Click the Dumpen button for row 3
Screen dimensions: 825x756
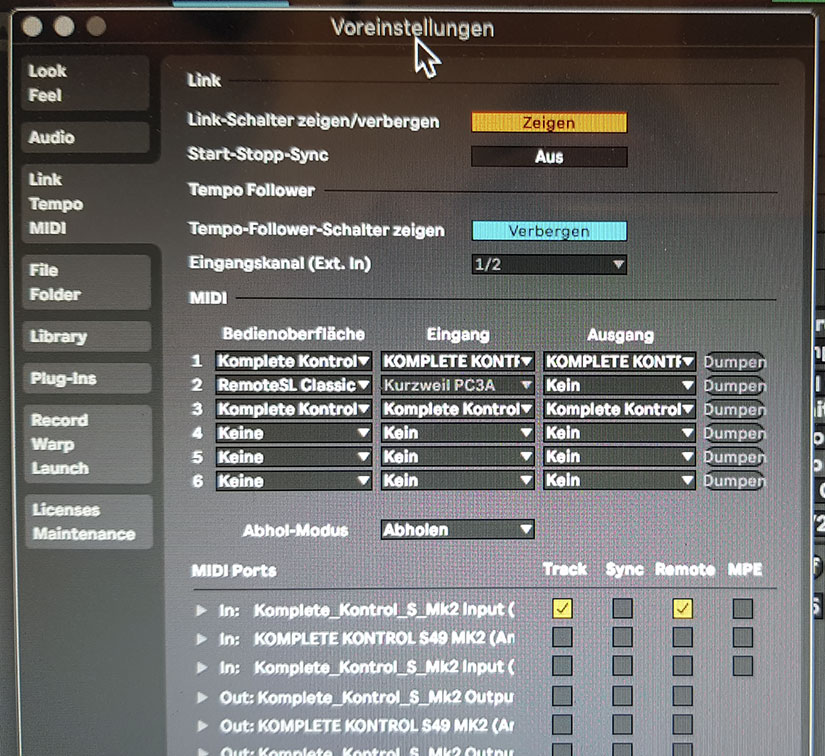coord(735,409)
